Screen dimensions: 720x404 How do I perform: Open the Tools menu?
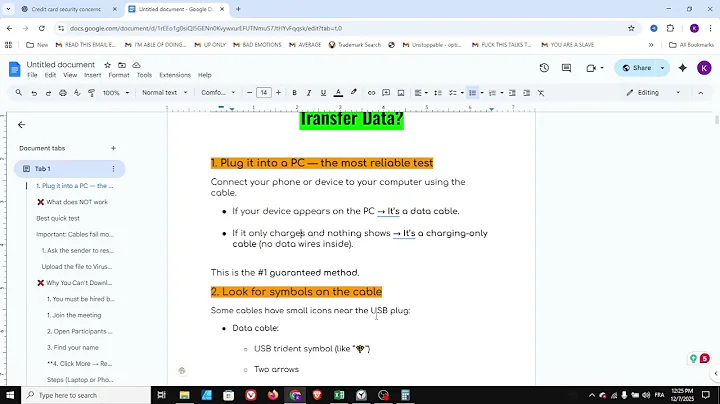pyautogui.click(x=144, y=75)
